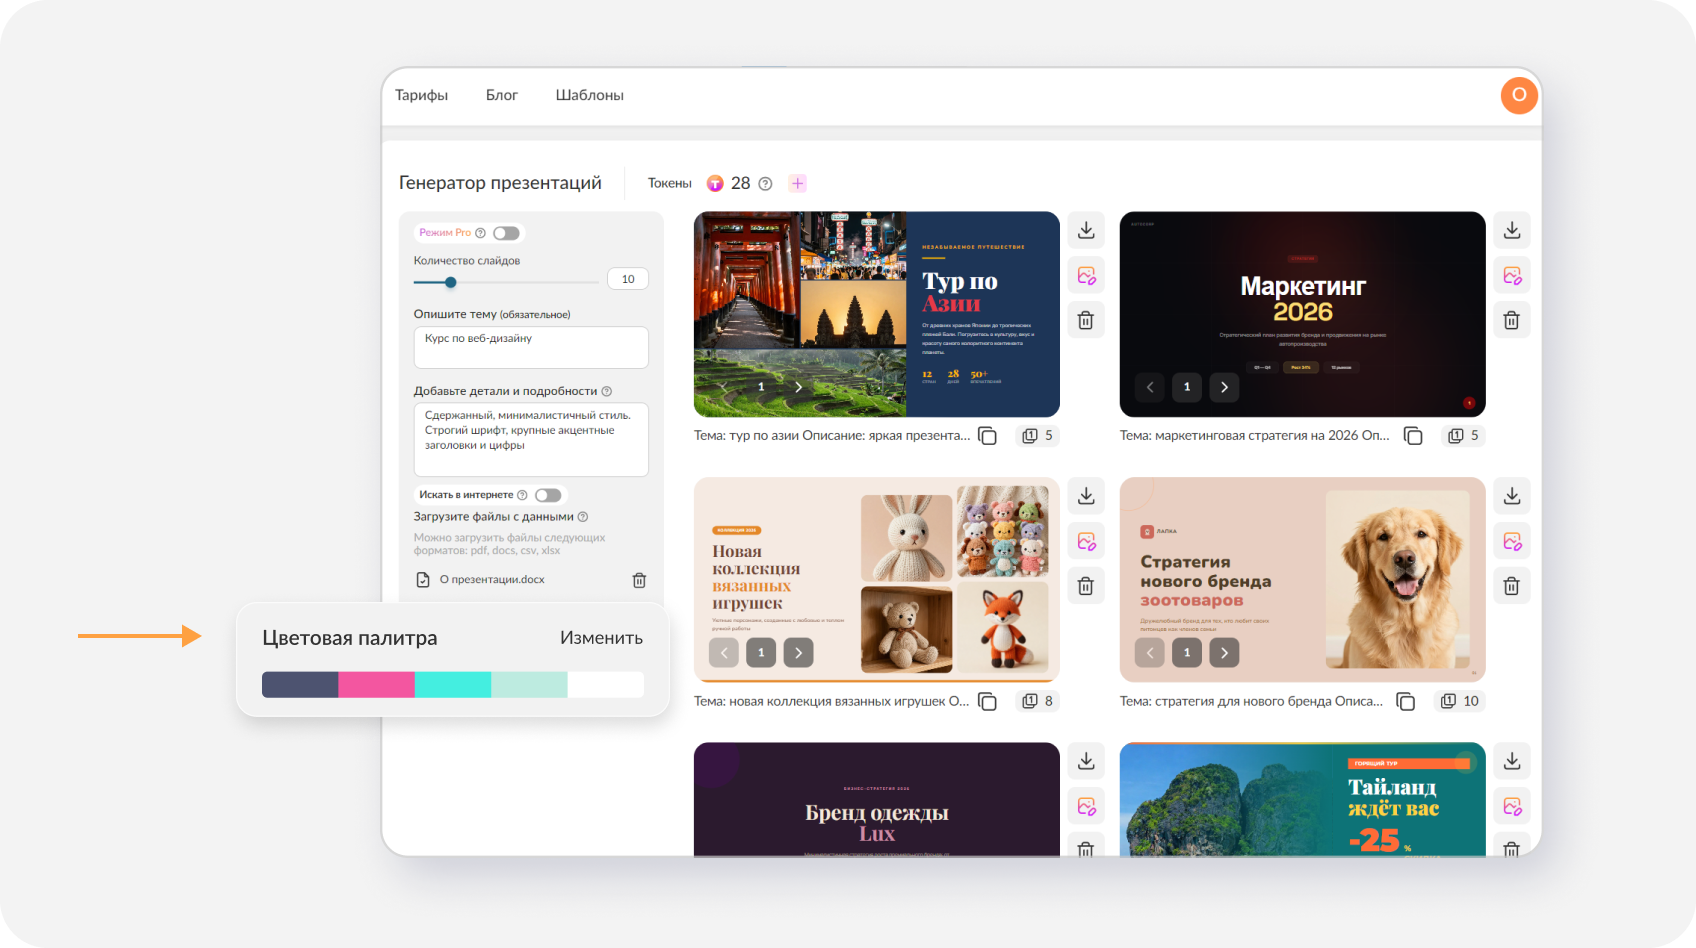The image size is (1696, 948).
Task: Copy the маркетинговая стратегия prompt text
Action: point(1413,436)
